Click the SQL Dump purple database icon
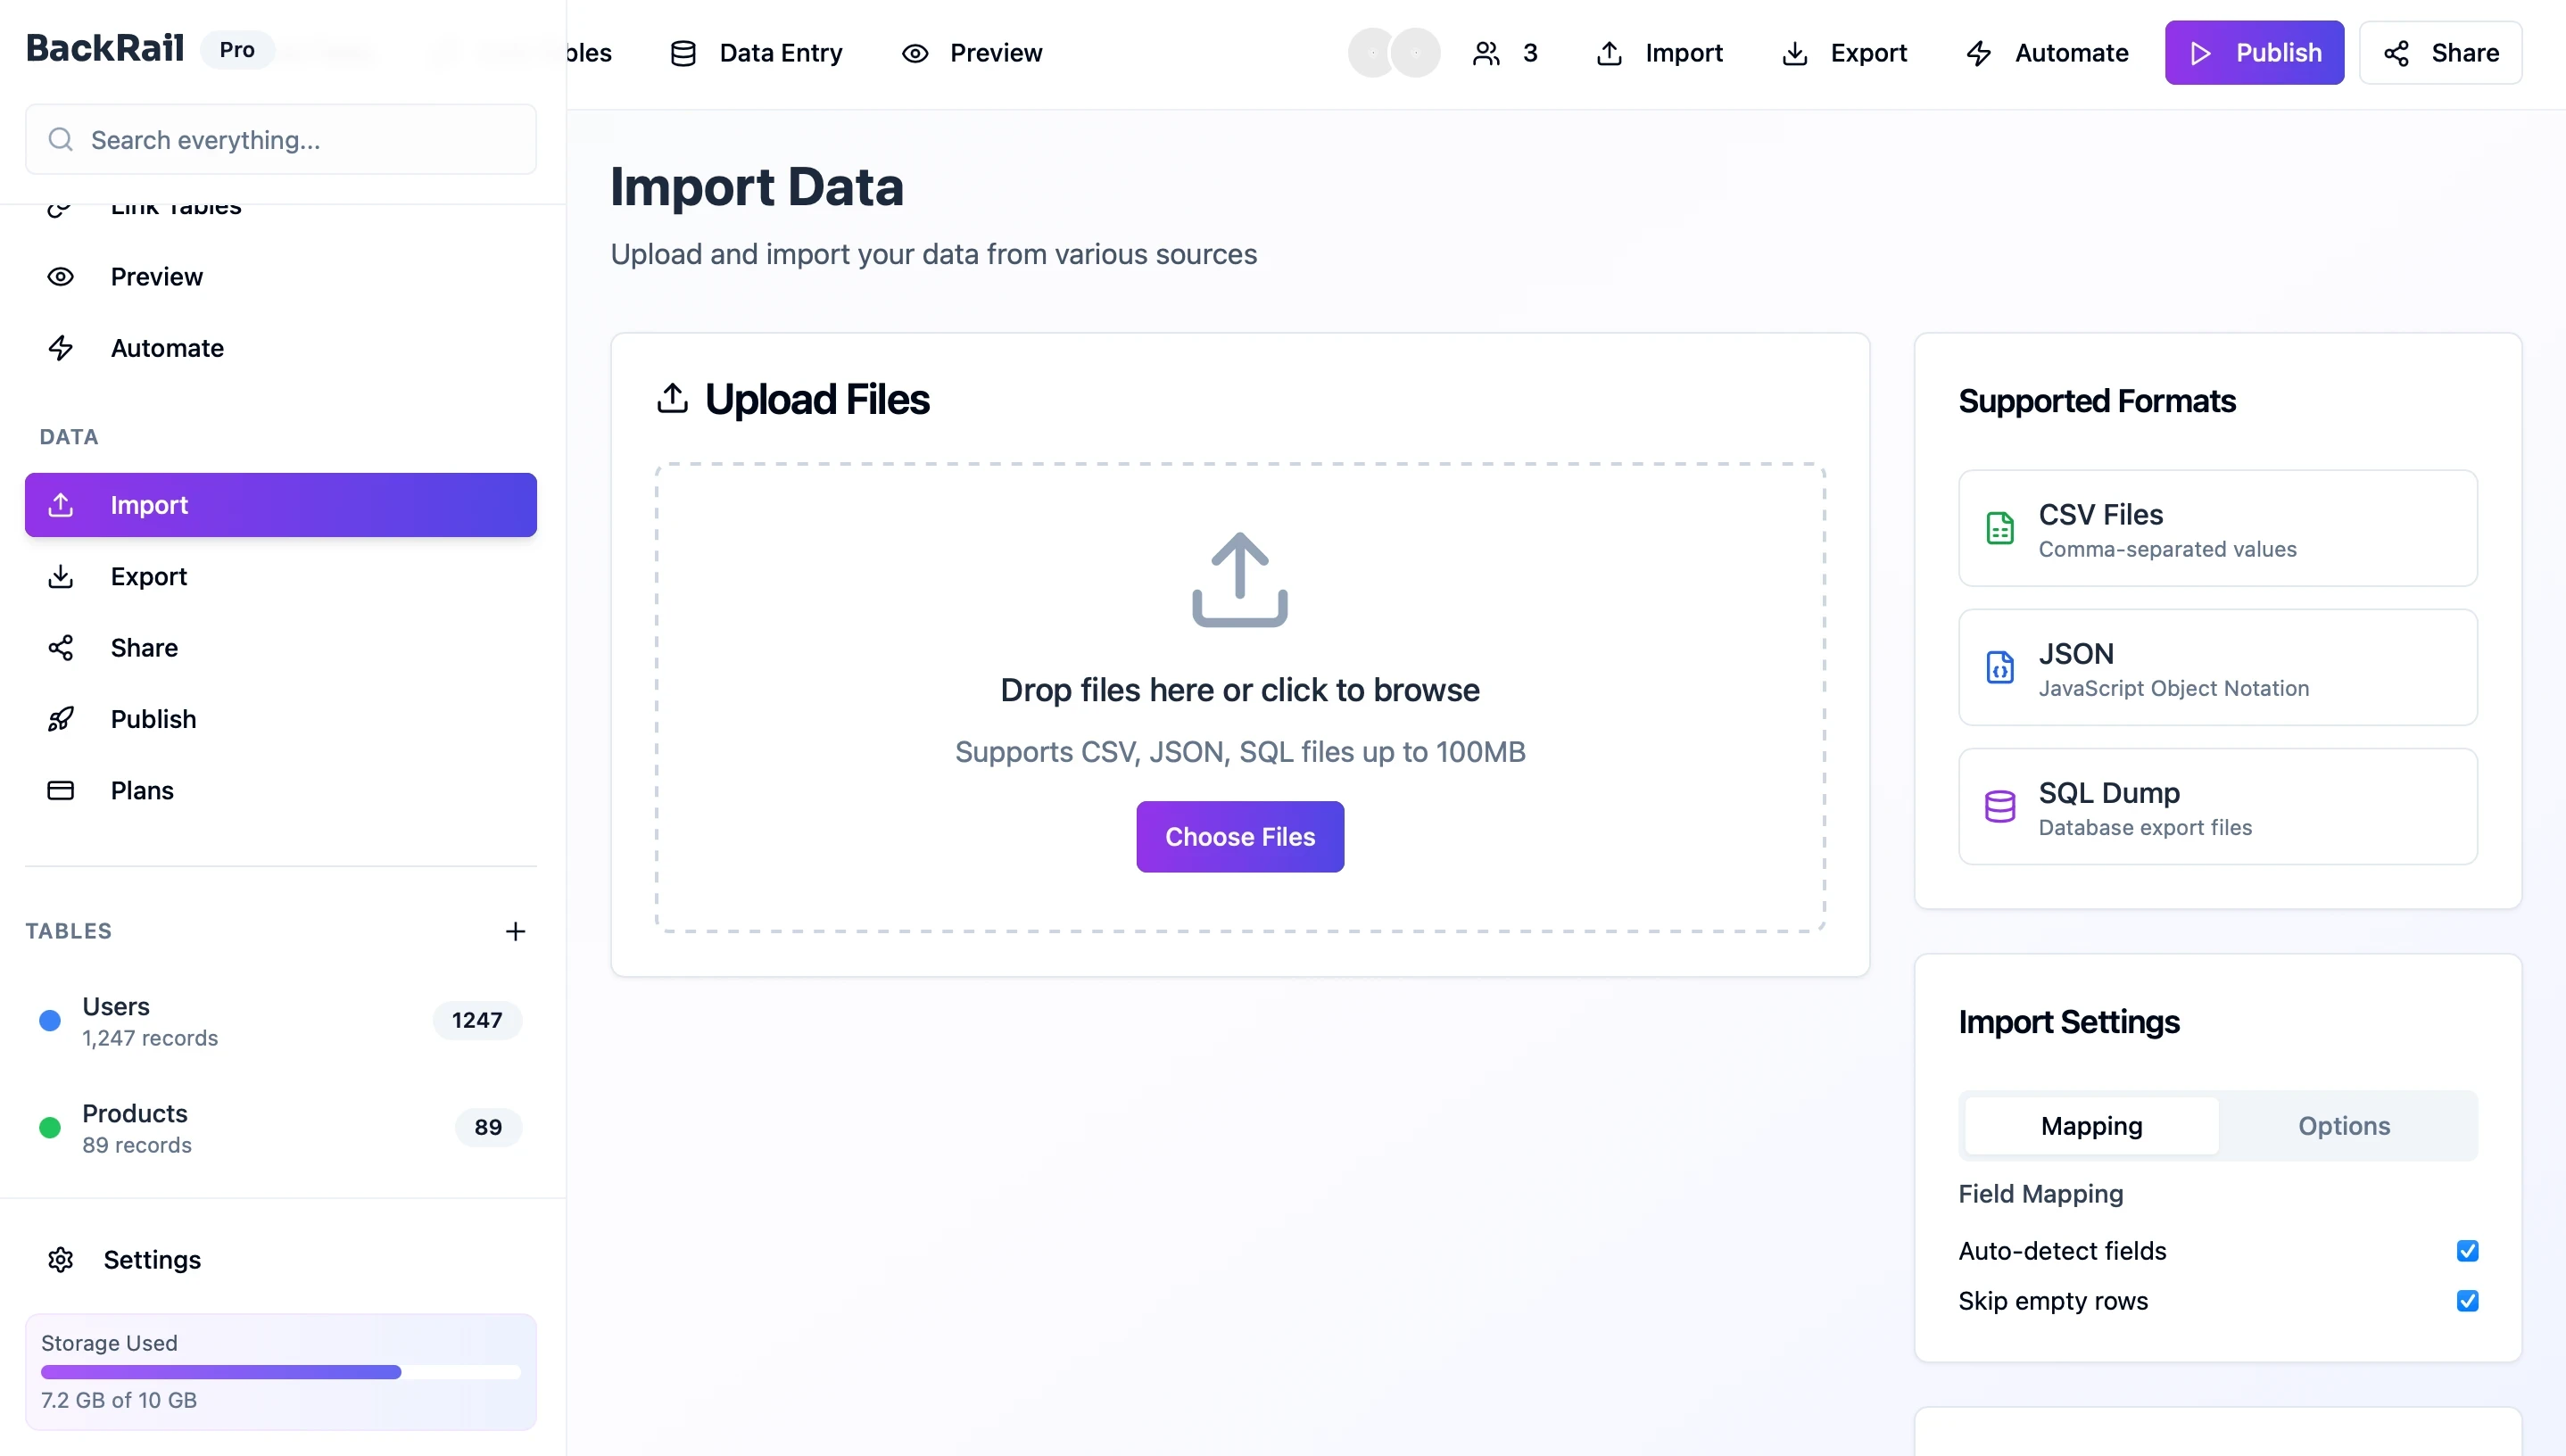The image size is (2566, 1456). click(x=2000, y=806)
